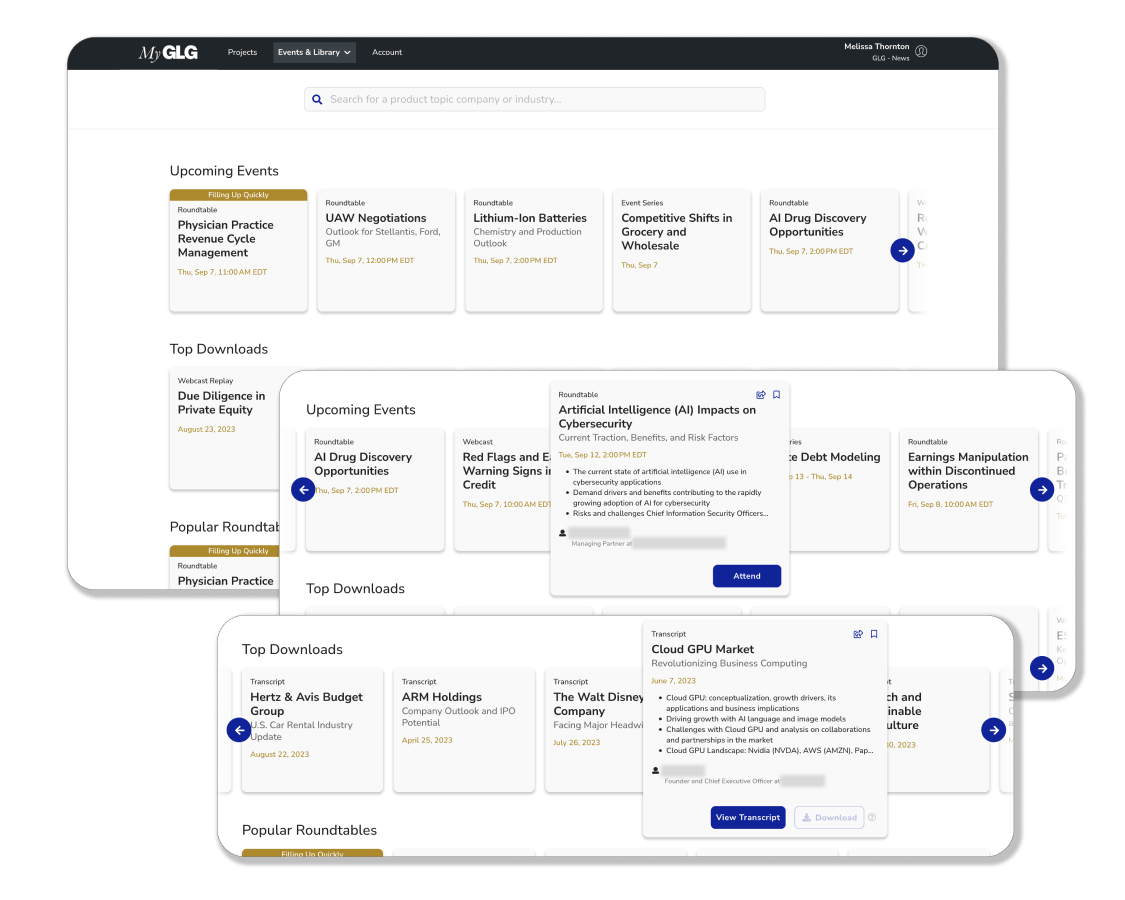Screen dimensions: 1125x900
Task: Click next arrow beside Earnings Manipulation card
Action: (x=1042, y=490)
